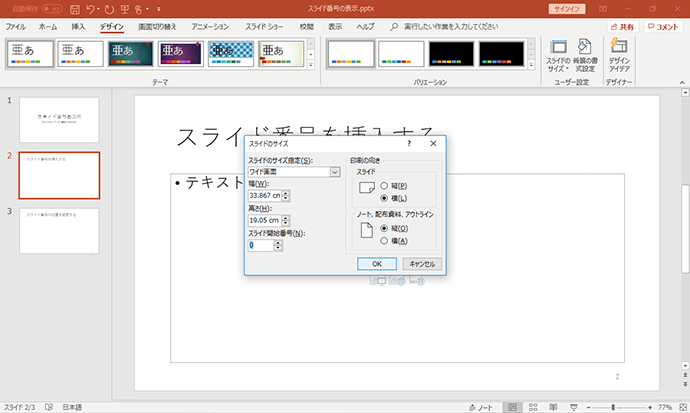Screen dimensions: 690x413
Task: Select the purple gradient theme thumbnail
Action: click(x=181, y=54)
